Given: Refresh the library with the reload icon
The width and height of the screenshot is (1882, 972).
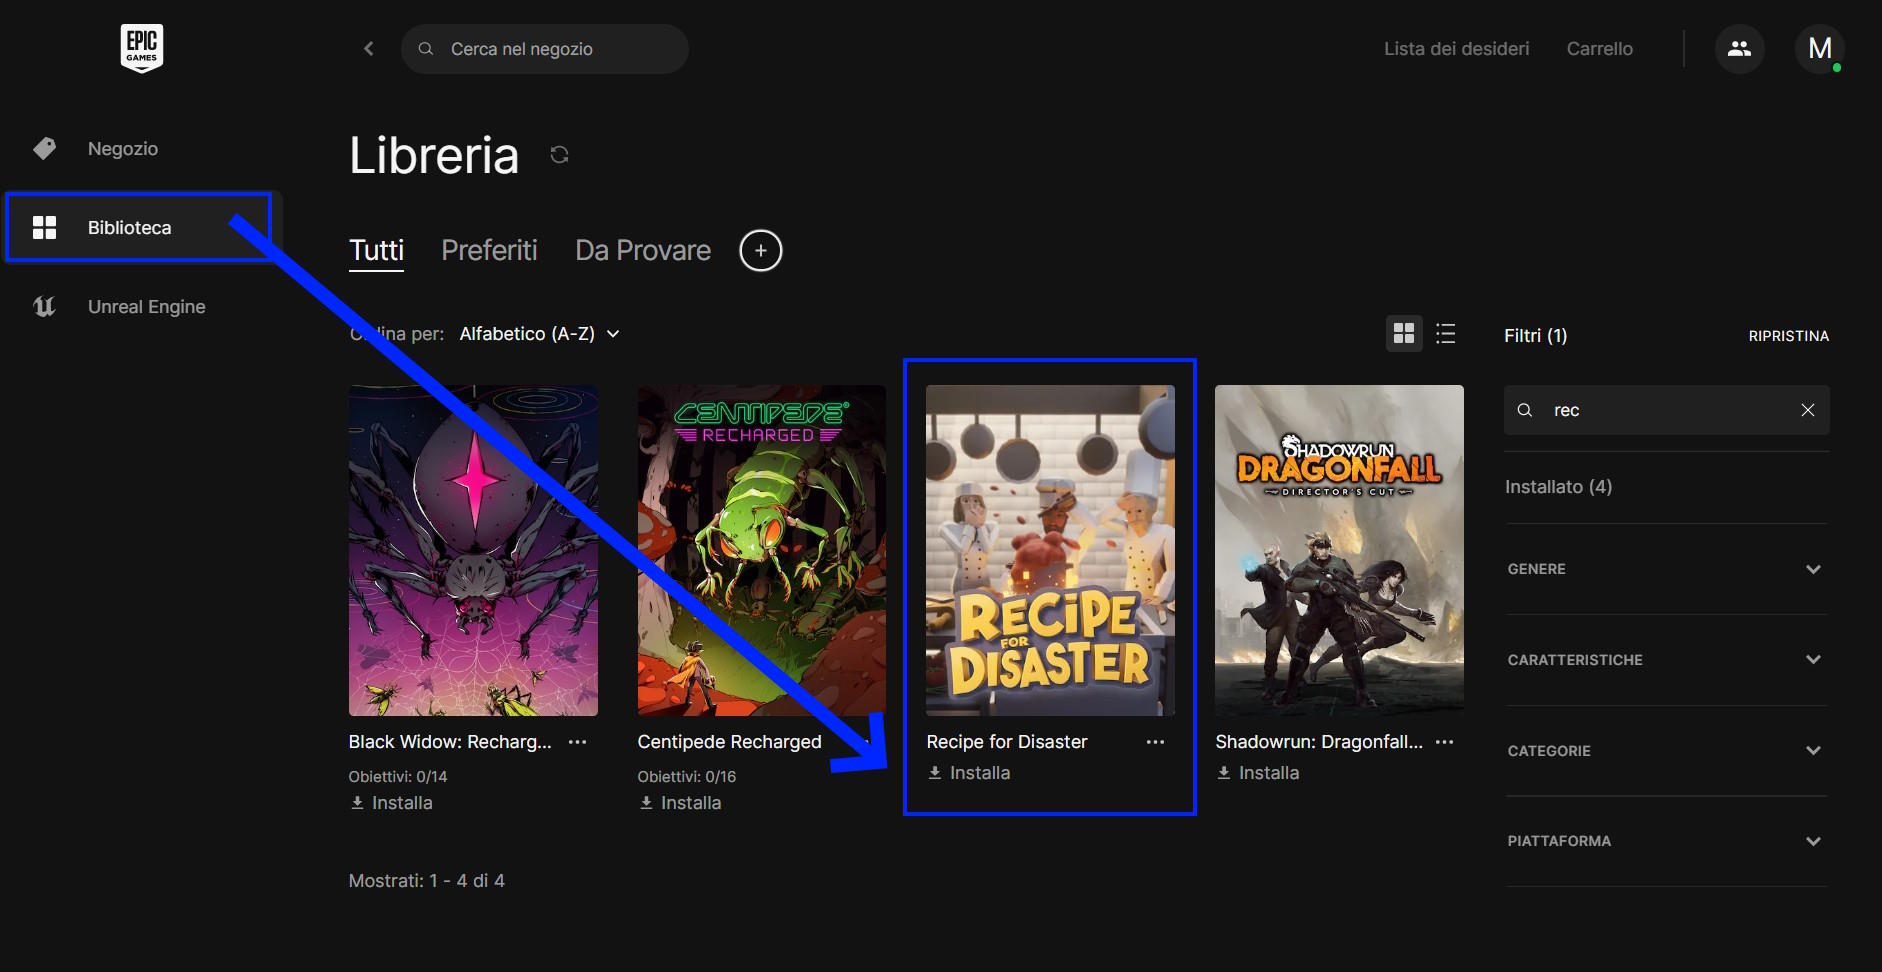Looking at the screenshot, I should 559,154.
